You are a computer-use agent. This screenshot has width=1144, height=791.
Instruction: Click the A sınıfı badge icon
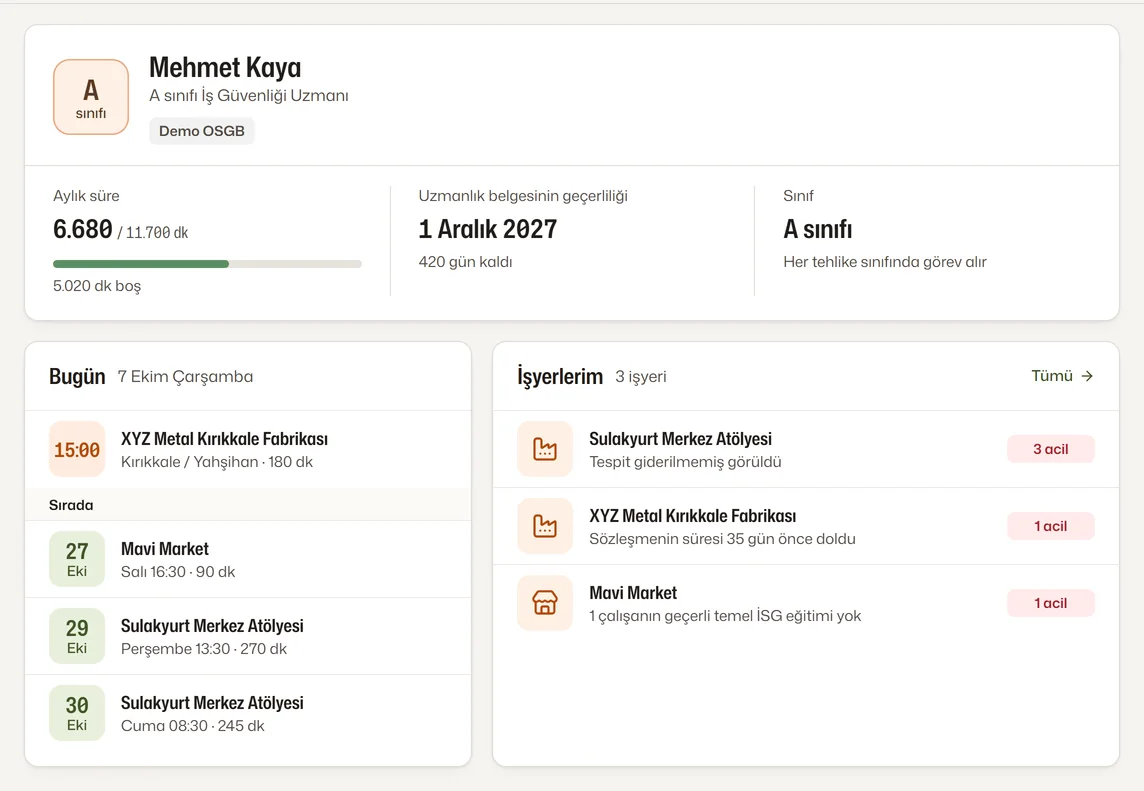tap(91, 97)
